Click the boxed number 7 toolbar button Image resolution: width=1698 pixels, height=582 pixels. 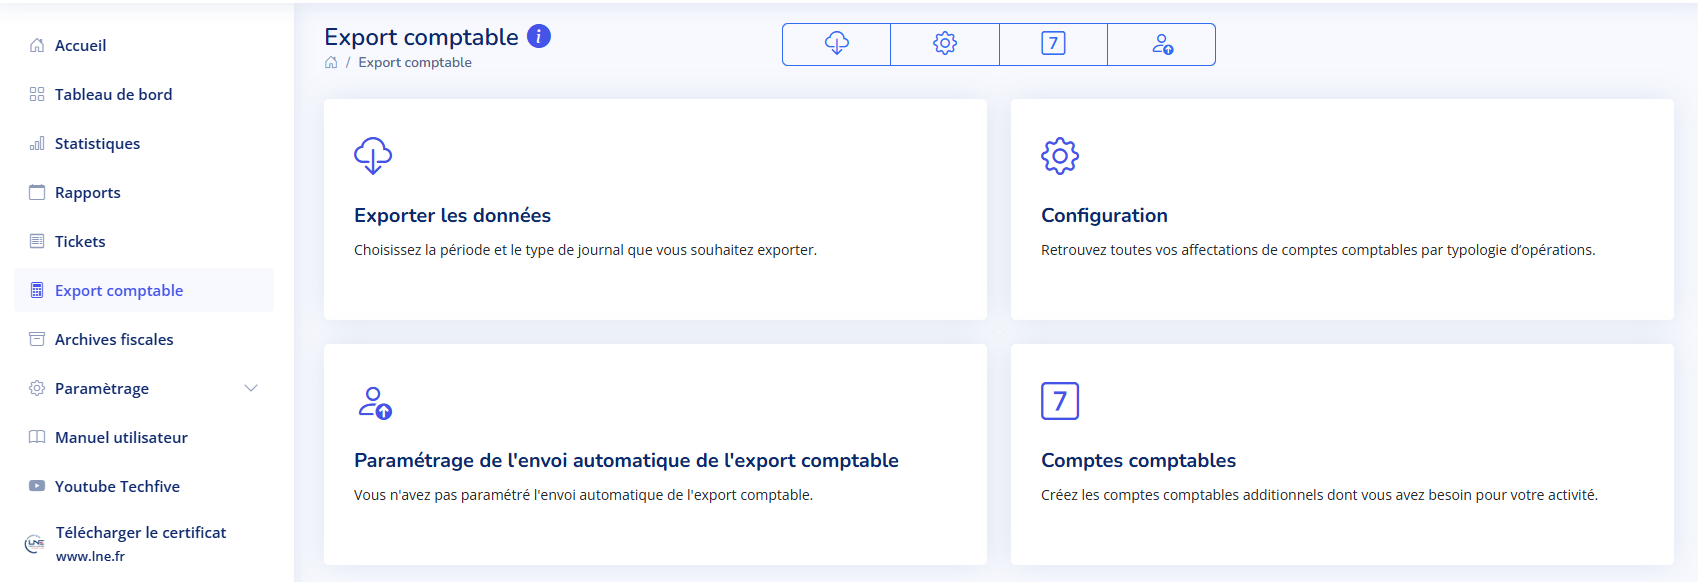coord(1053,44)
